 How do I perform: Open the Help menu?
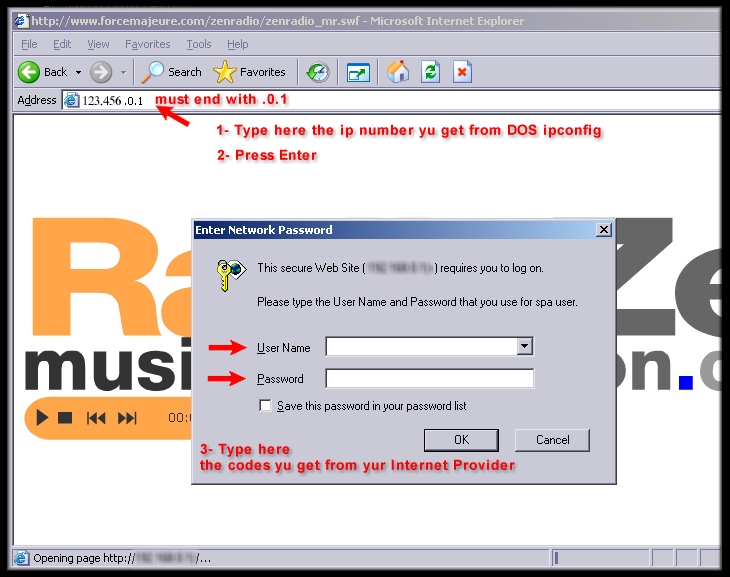click(237, 44)
